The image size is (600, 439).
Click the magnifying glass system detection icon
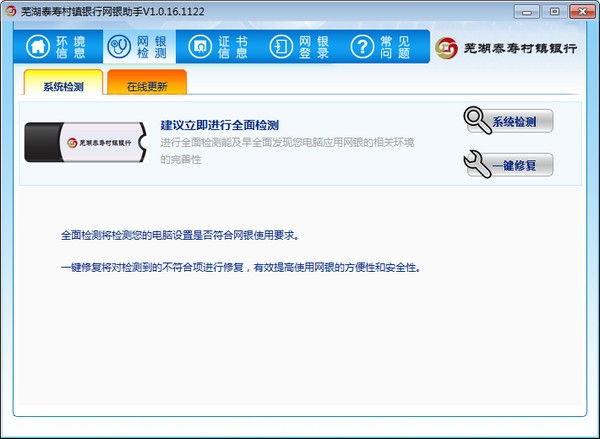477,120
